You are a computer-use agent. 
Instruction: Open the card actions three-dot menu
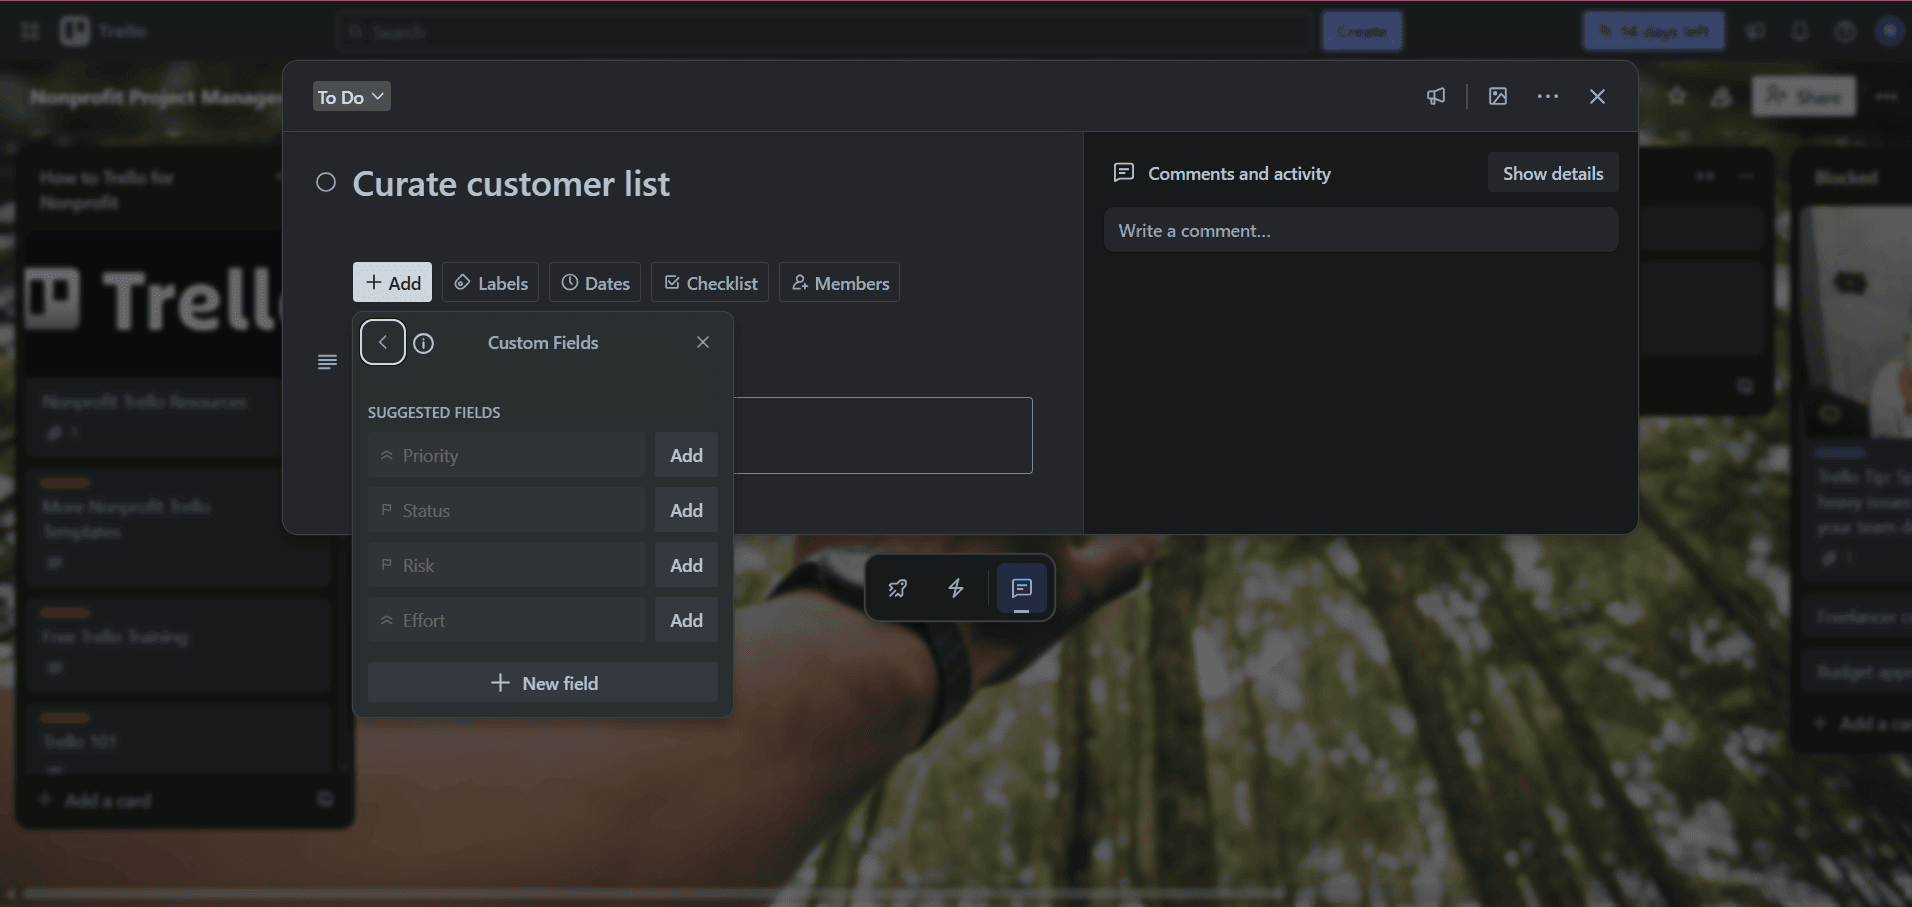click(1548, 96)
